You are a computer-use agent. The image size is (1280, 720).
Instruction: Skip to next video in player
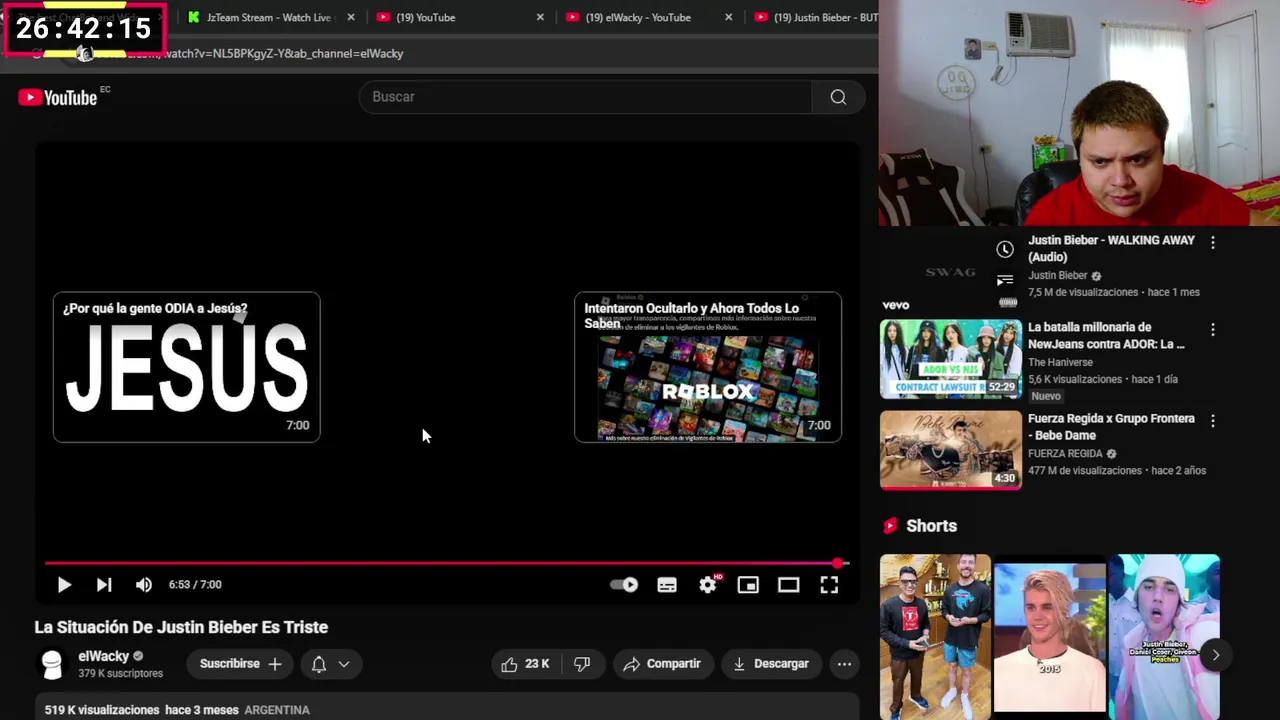[104, 585]
